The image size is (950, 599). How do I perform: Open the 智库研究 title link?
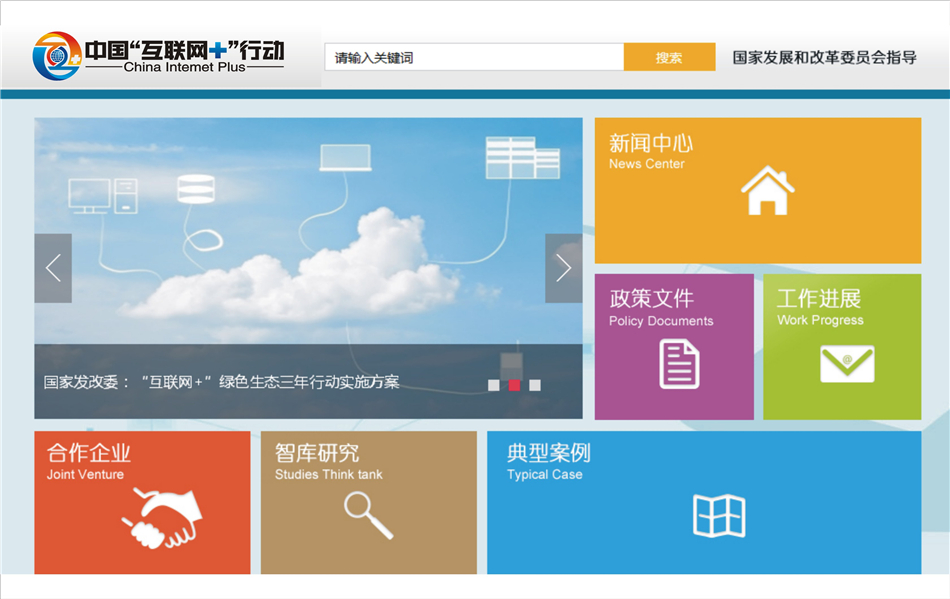coord(317,453)
